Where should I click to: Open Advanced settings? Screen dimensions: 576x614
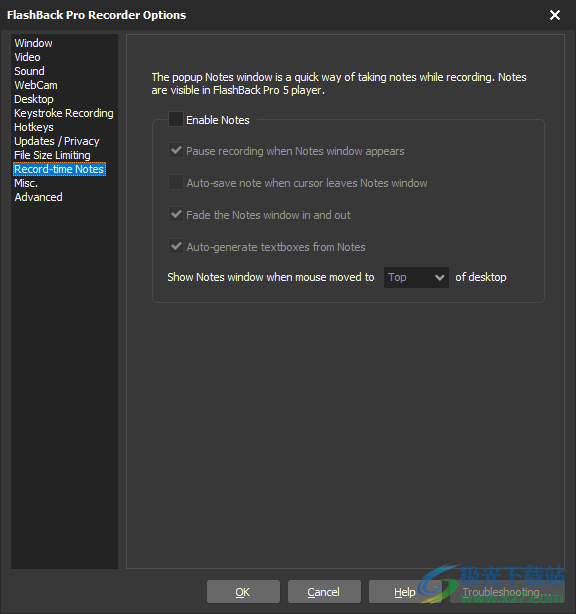(x=38, y=197)
